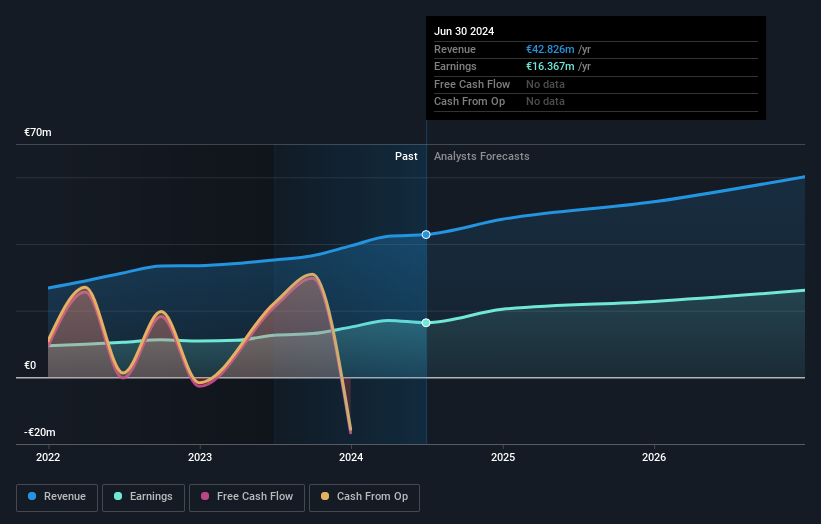Click the 2024 x-axis label
The height and width of the screenshot is (524, 821).
coord(351,457)
